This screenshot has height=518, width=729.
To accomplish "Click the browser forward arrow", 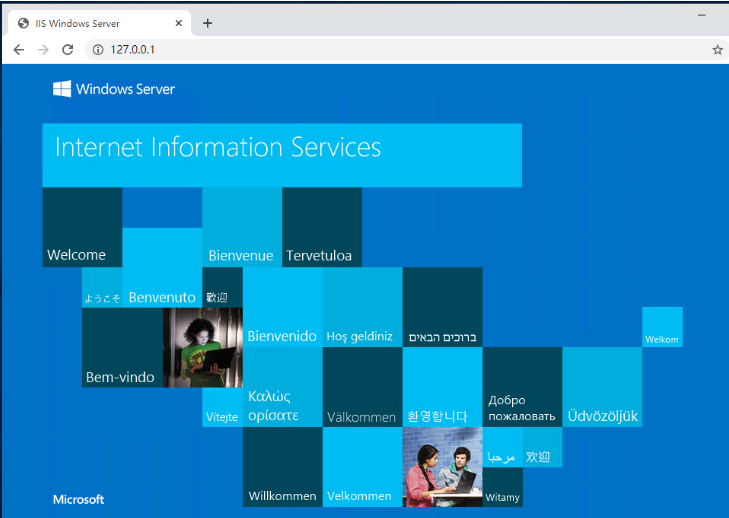I will pyautogui.click(x=43, y=50).
